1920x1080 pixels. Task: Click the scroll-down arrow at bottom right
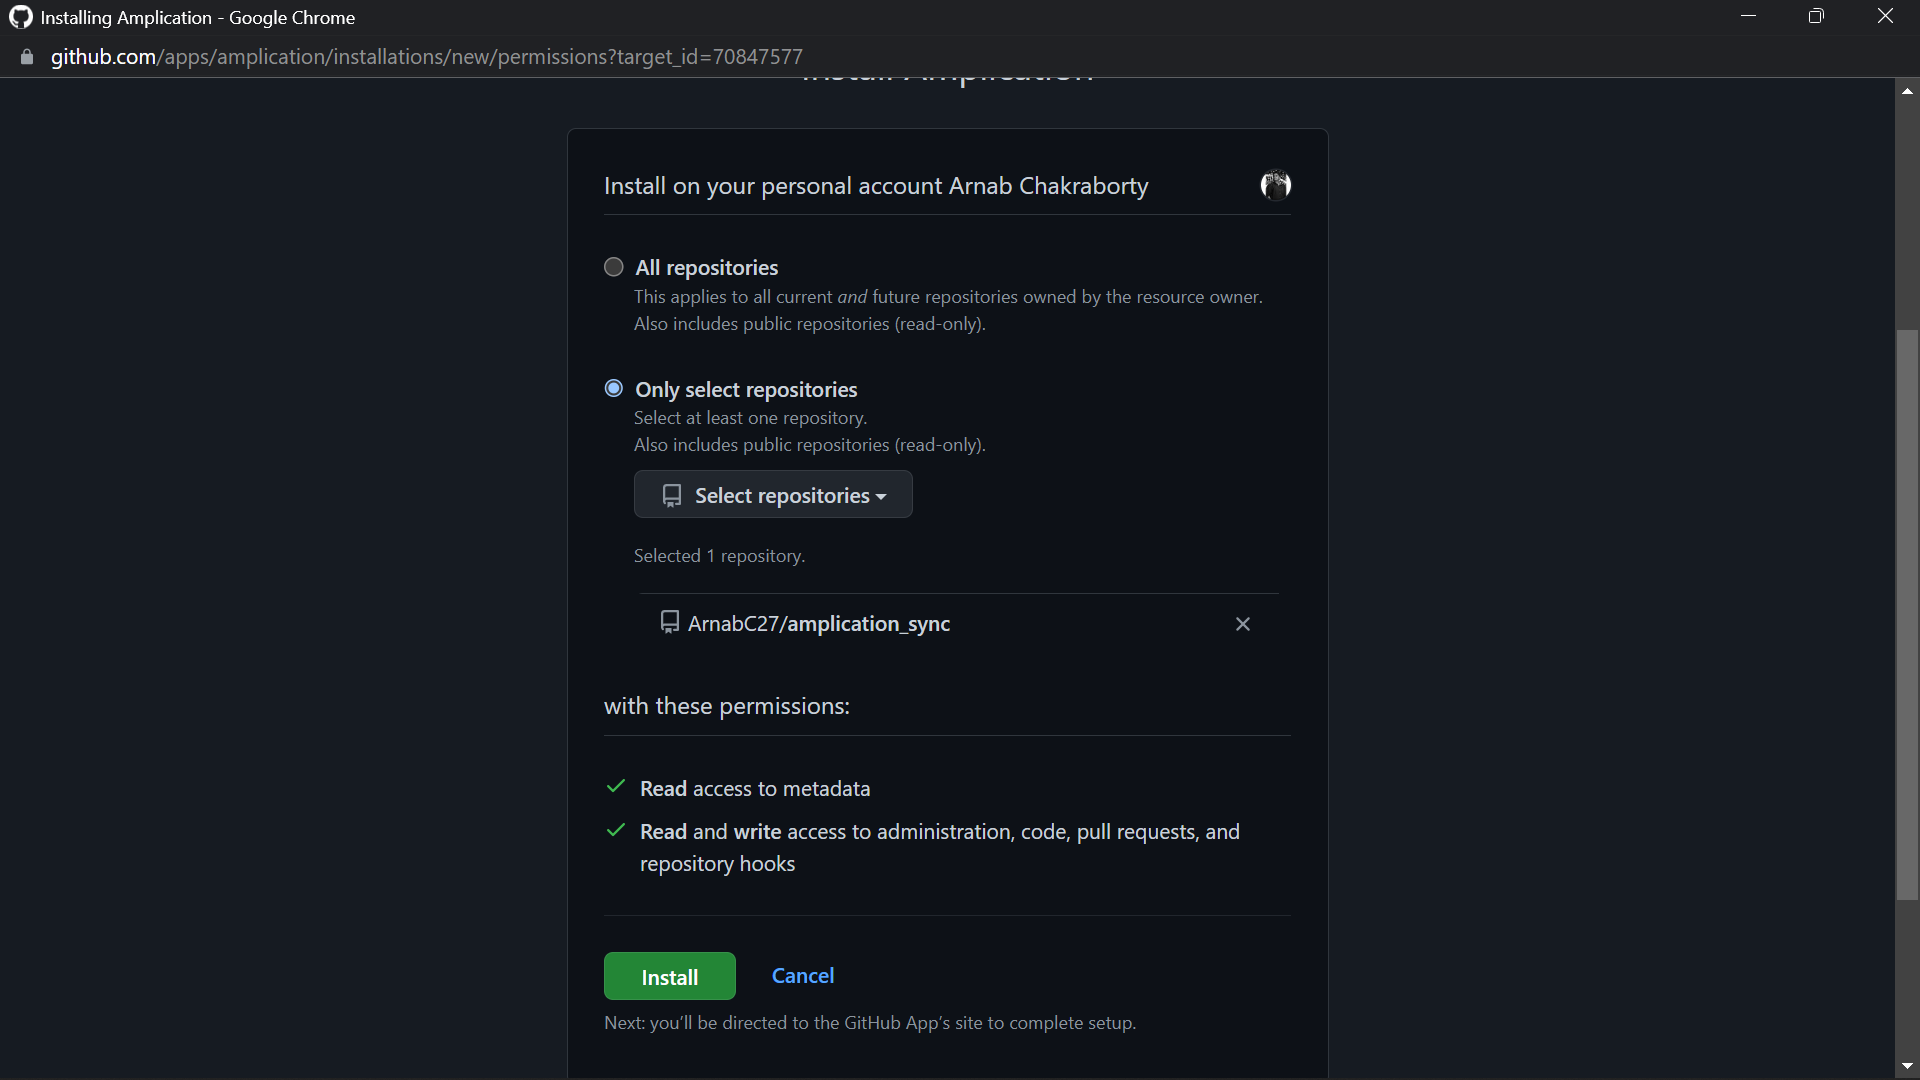click(x=1908, y=1065)
